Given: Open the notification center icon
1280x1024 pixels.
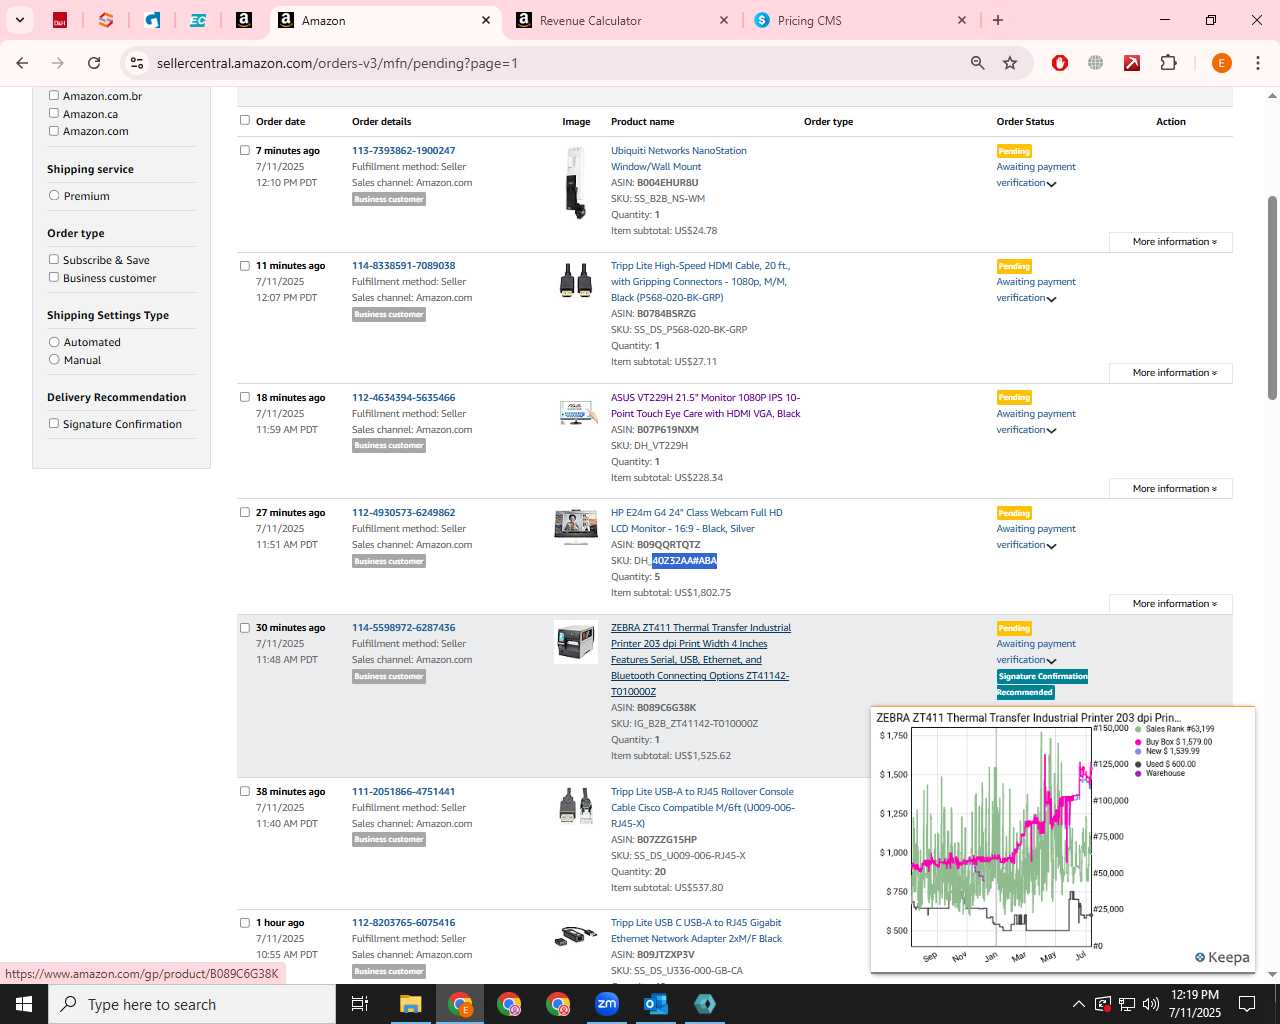Looking at the screenshot, I should (x=1247, y=1004).
